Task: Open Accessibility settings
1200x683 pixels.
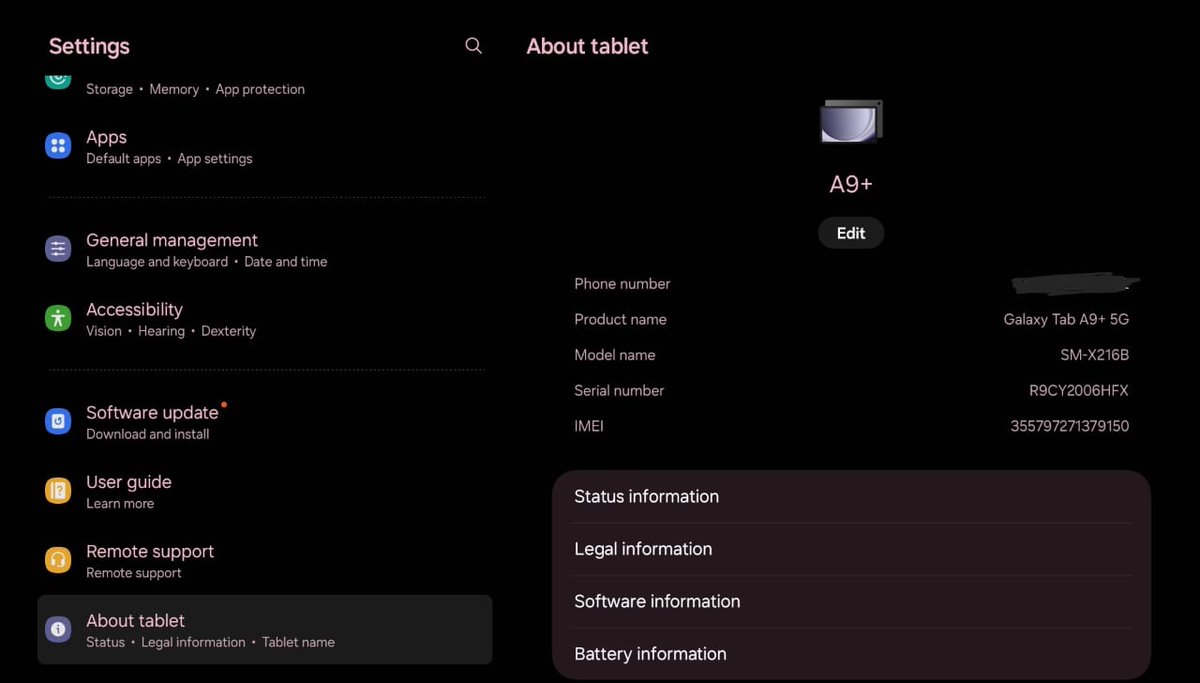Action: click(265, 319)
